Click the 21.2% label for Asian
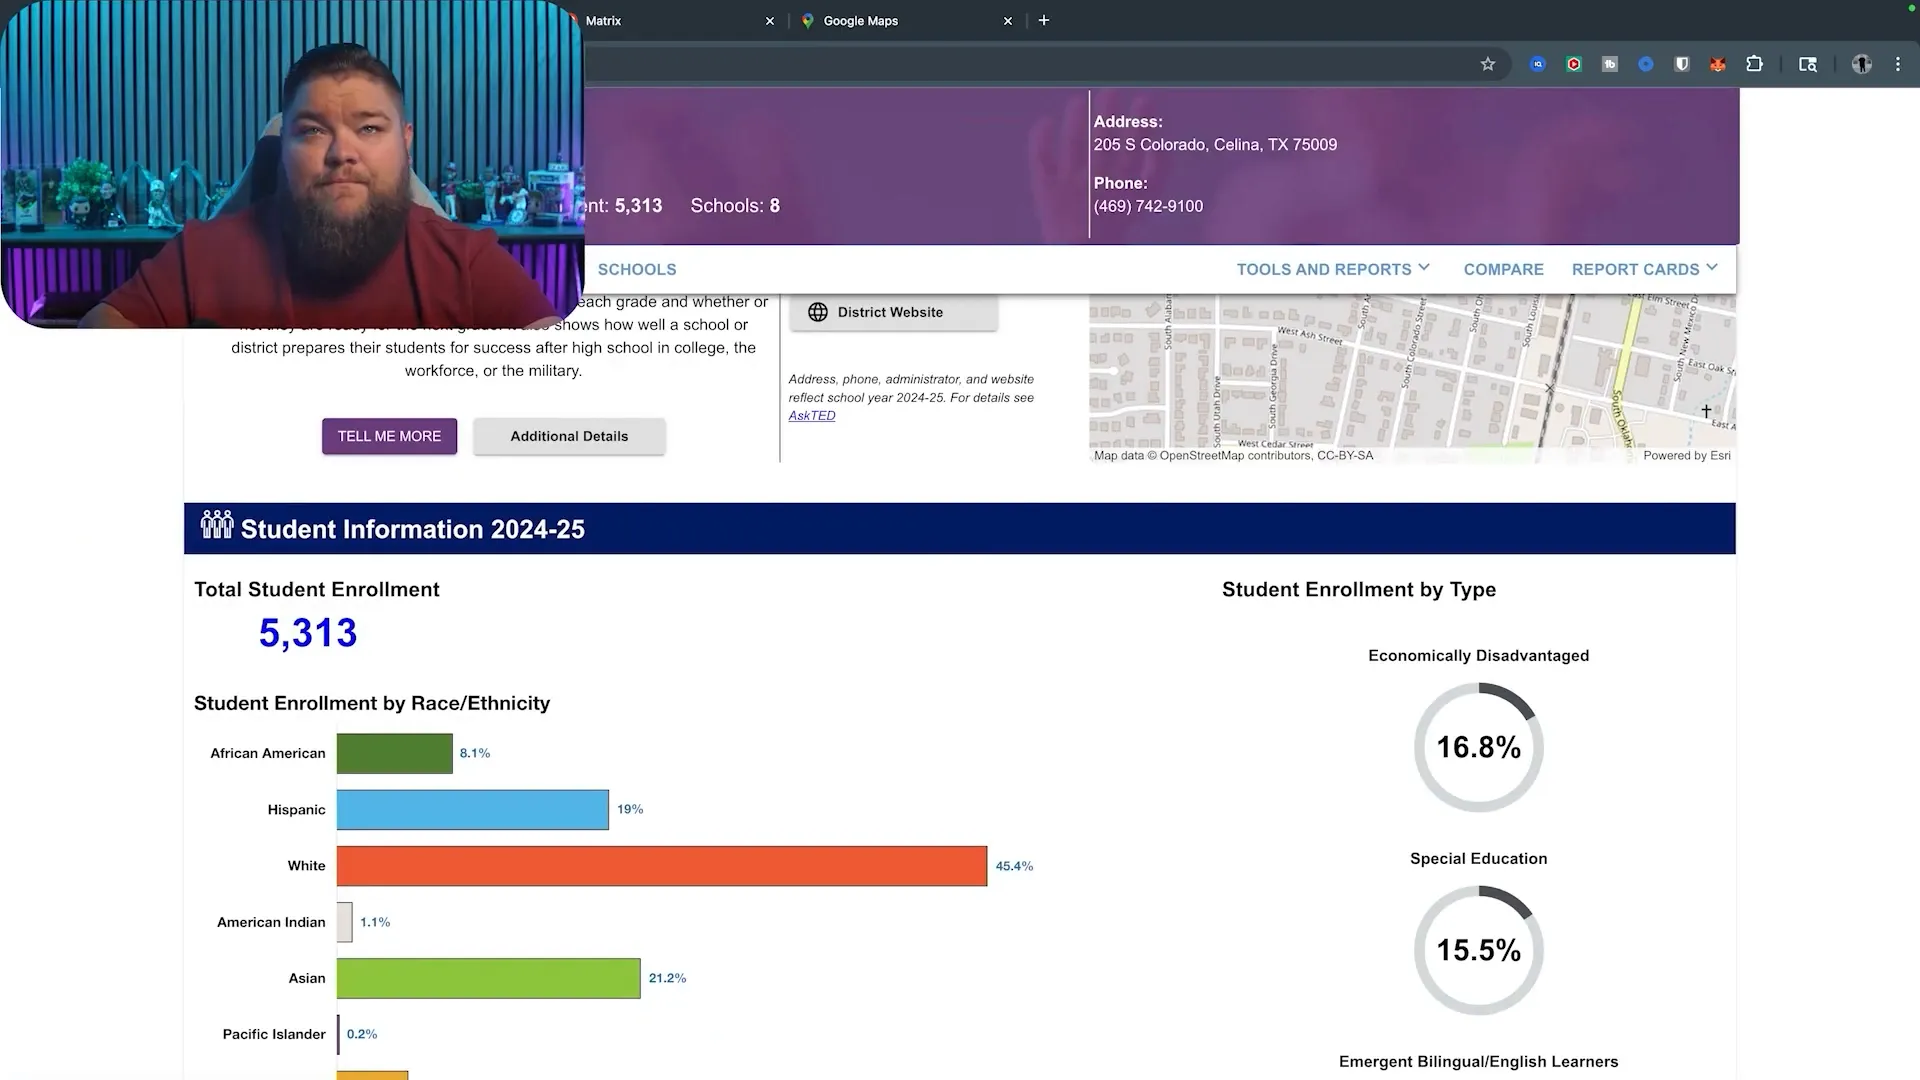The width and height of the screenshot is (1920, 1080). 667,978
